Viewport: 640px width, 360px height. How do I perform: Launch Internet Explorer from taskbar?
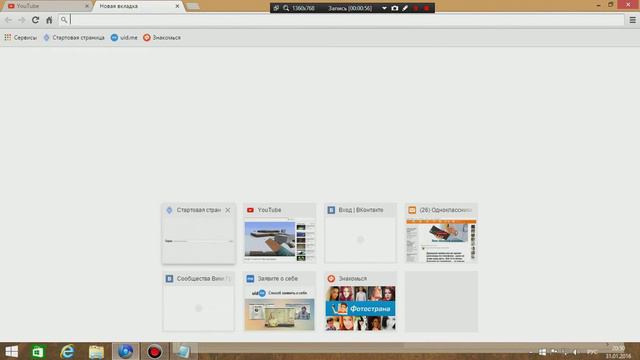67,351
